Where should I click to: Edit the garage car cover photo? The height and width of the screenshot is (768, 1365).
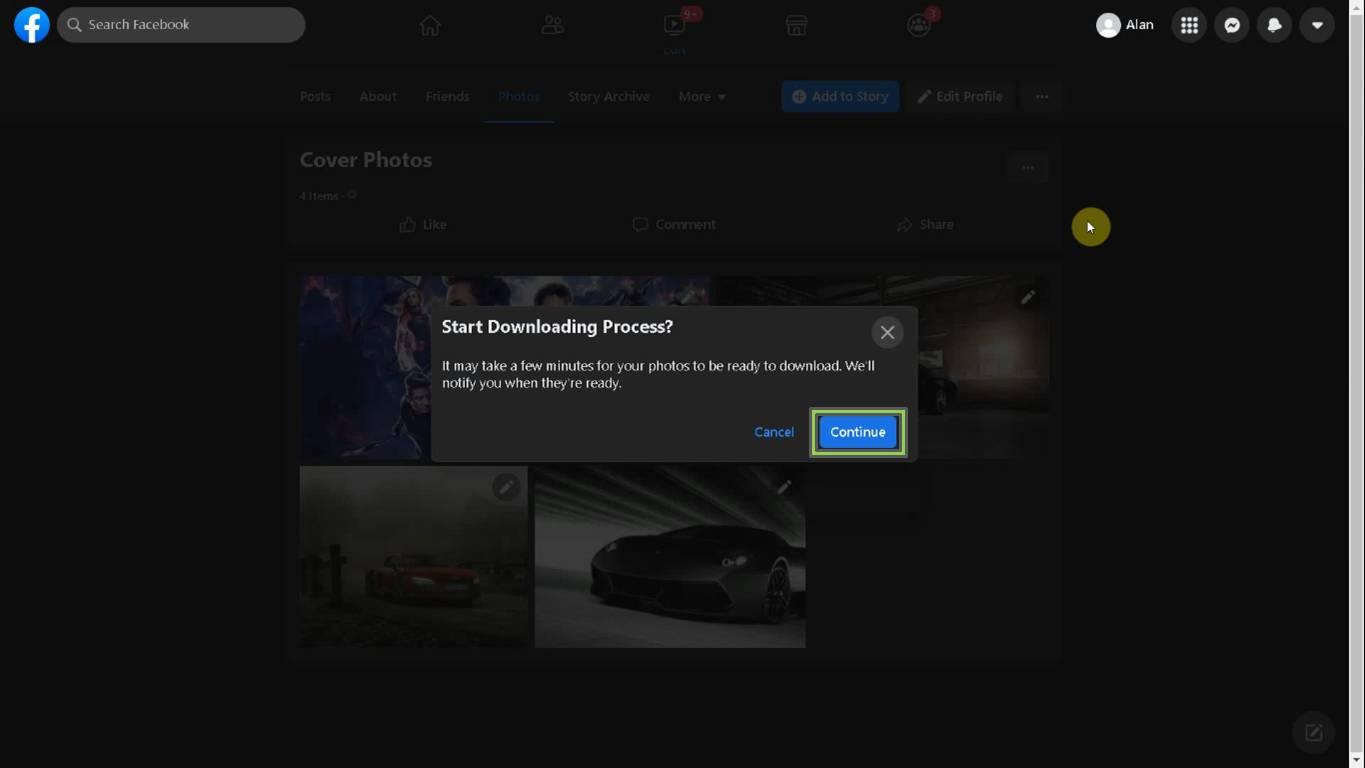coord(1028,297)
